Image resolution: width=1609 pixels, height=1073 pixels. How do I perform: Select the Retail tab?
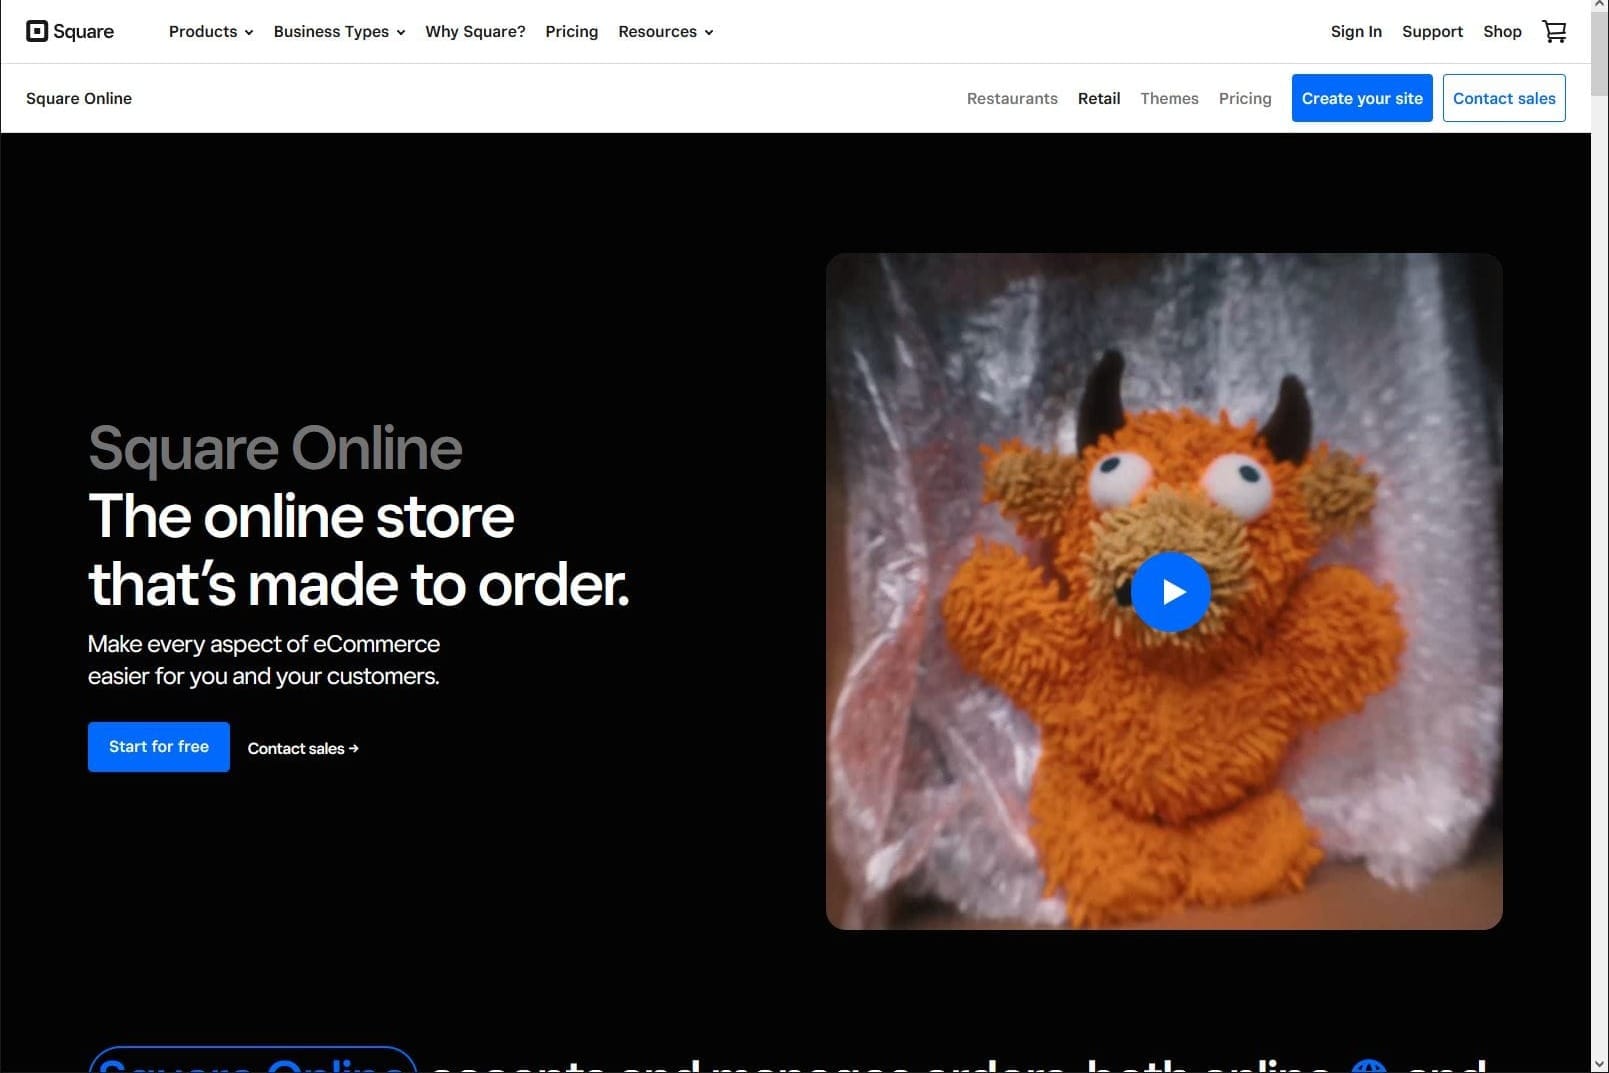[x=1099, y=98]
